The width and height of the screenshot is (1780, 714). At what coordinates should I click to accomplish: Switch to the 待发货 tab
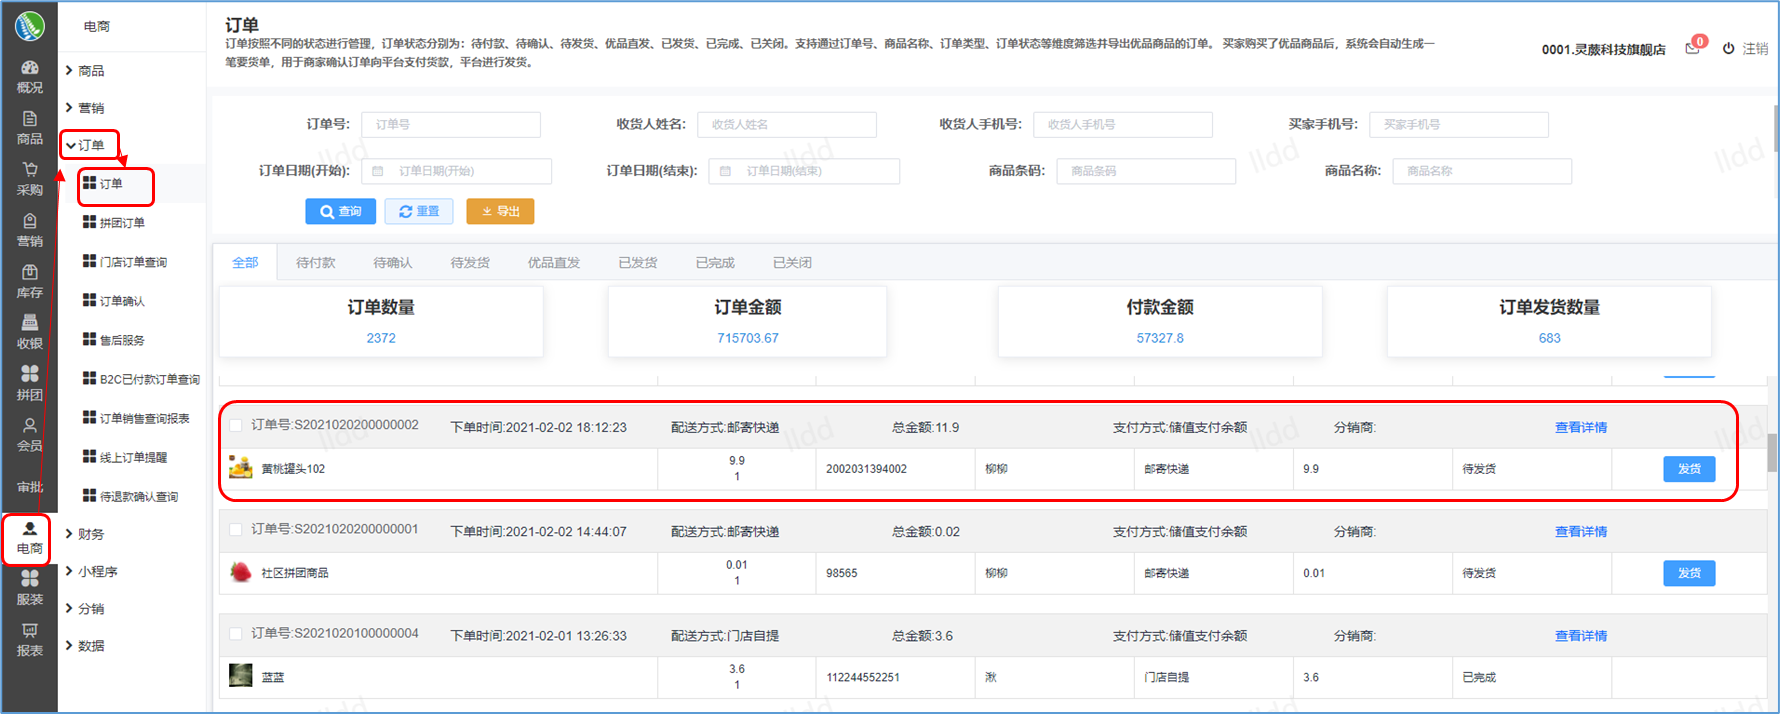(470, 263)
